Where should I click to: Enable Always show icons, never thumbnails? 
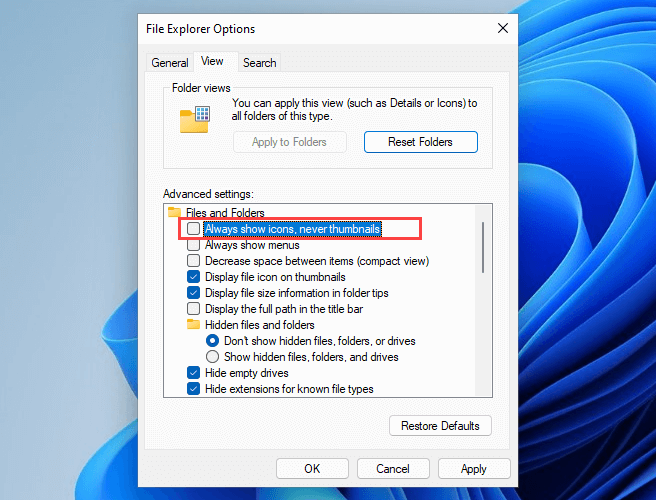194,229
